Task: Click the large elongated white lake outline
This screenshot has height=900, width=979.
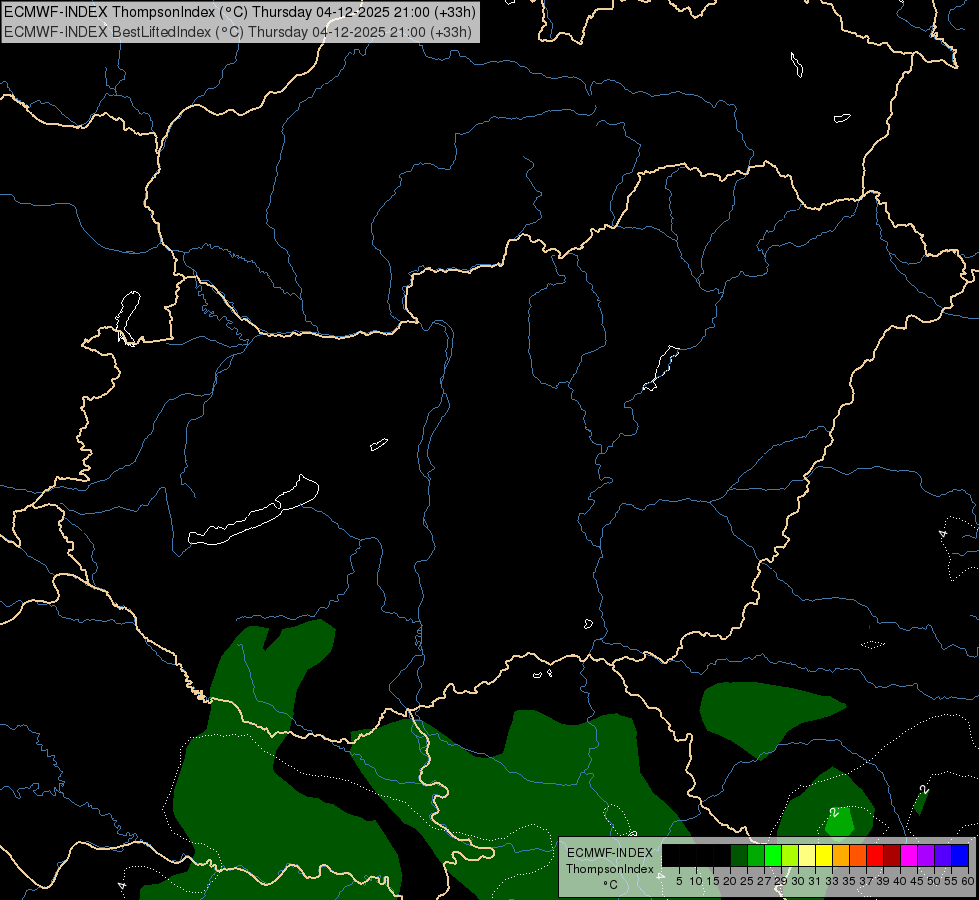Action: pyautogui.click(x=253, y=510)
